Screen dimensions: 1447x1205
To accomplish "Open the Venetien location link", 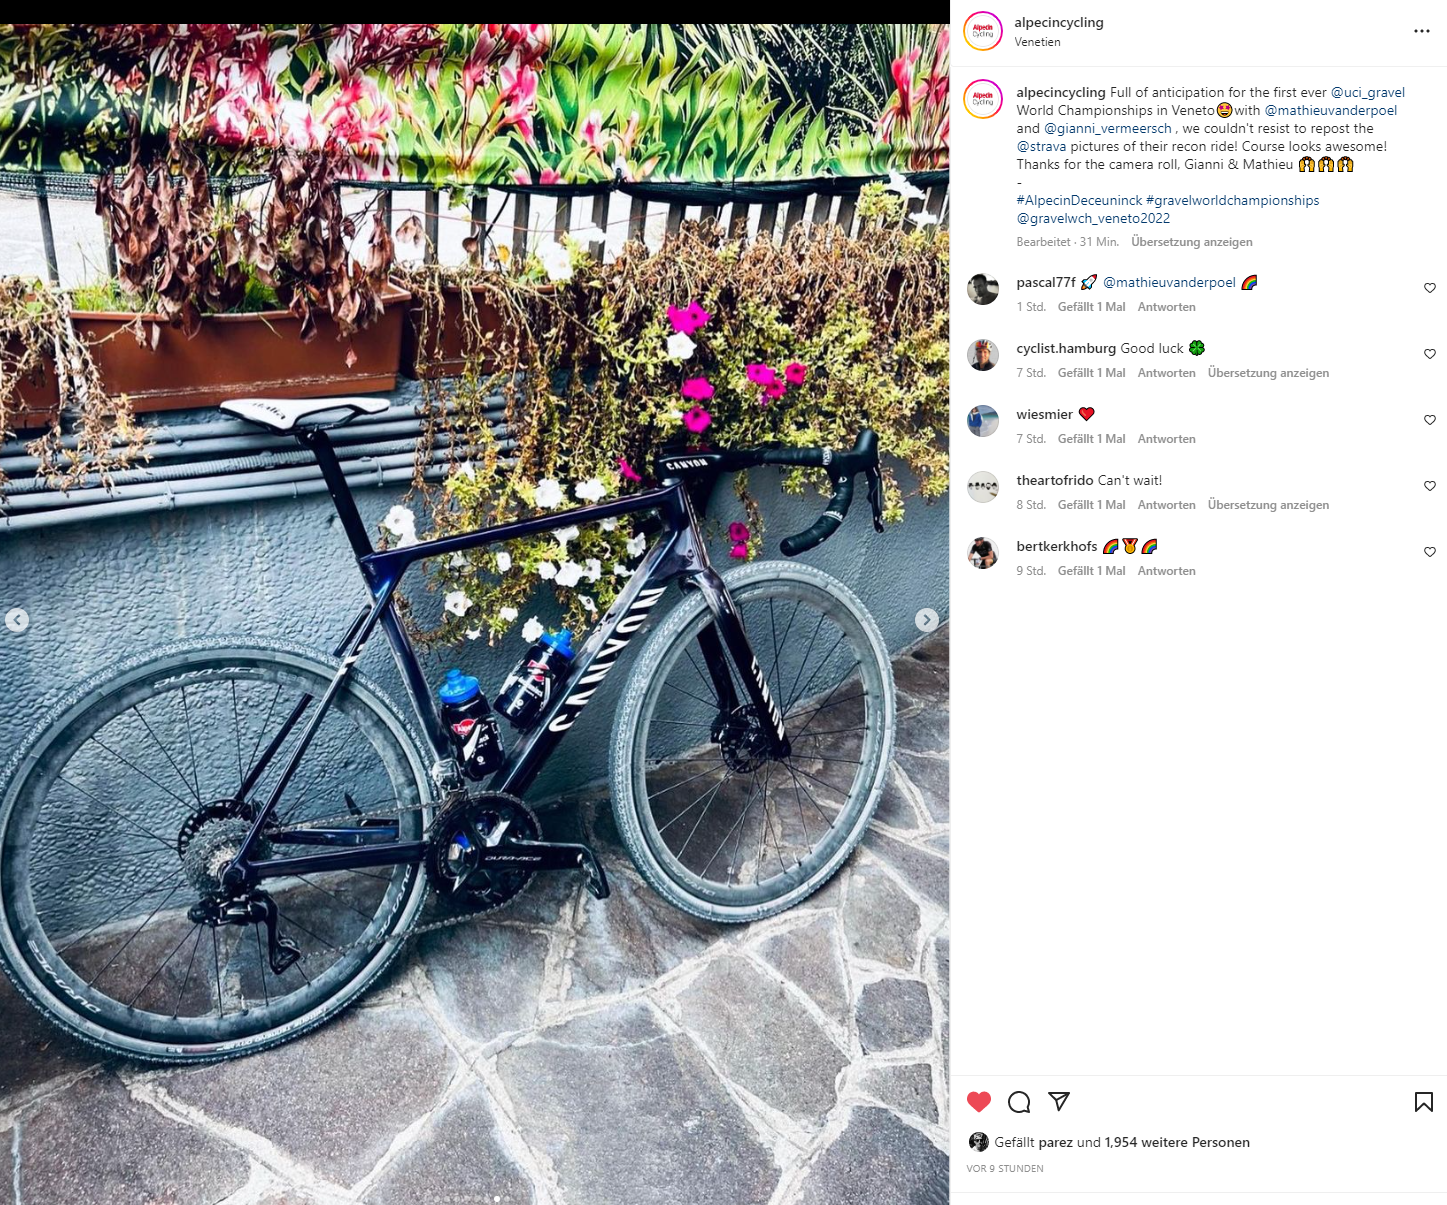I will pyautogui.click(x=1037, y=42).
